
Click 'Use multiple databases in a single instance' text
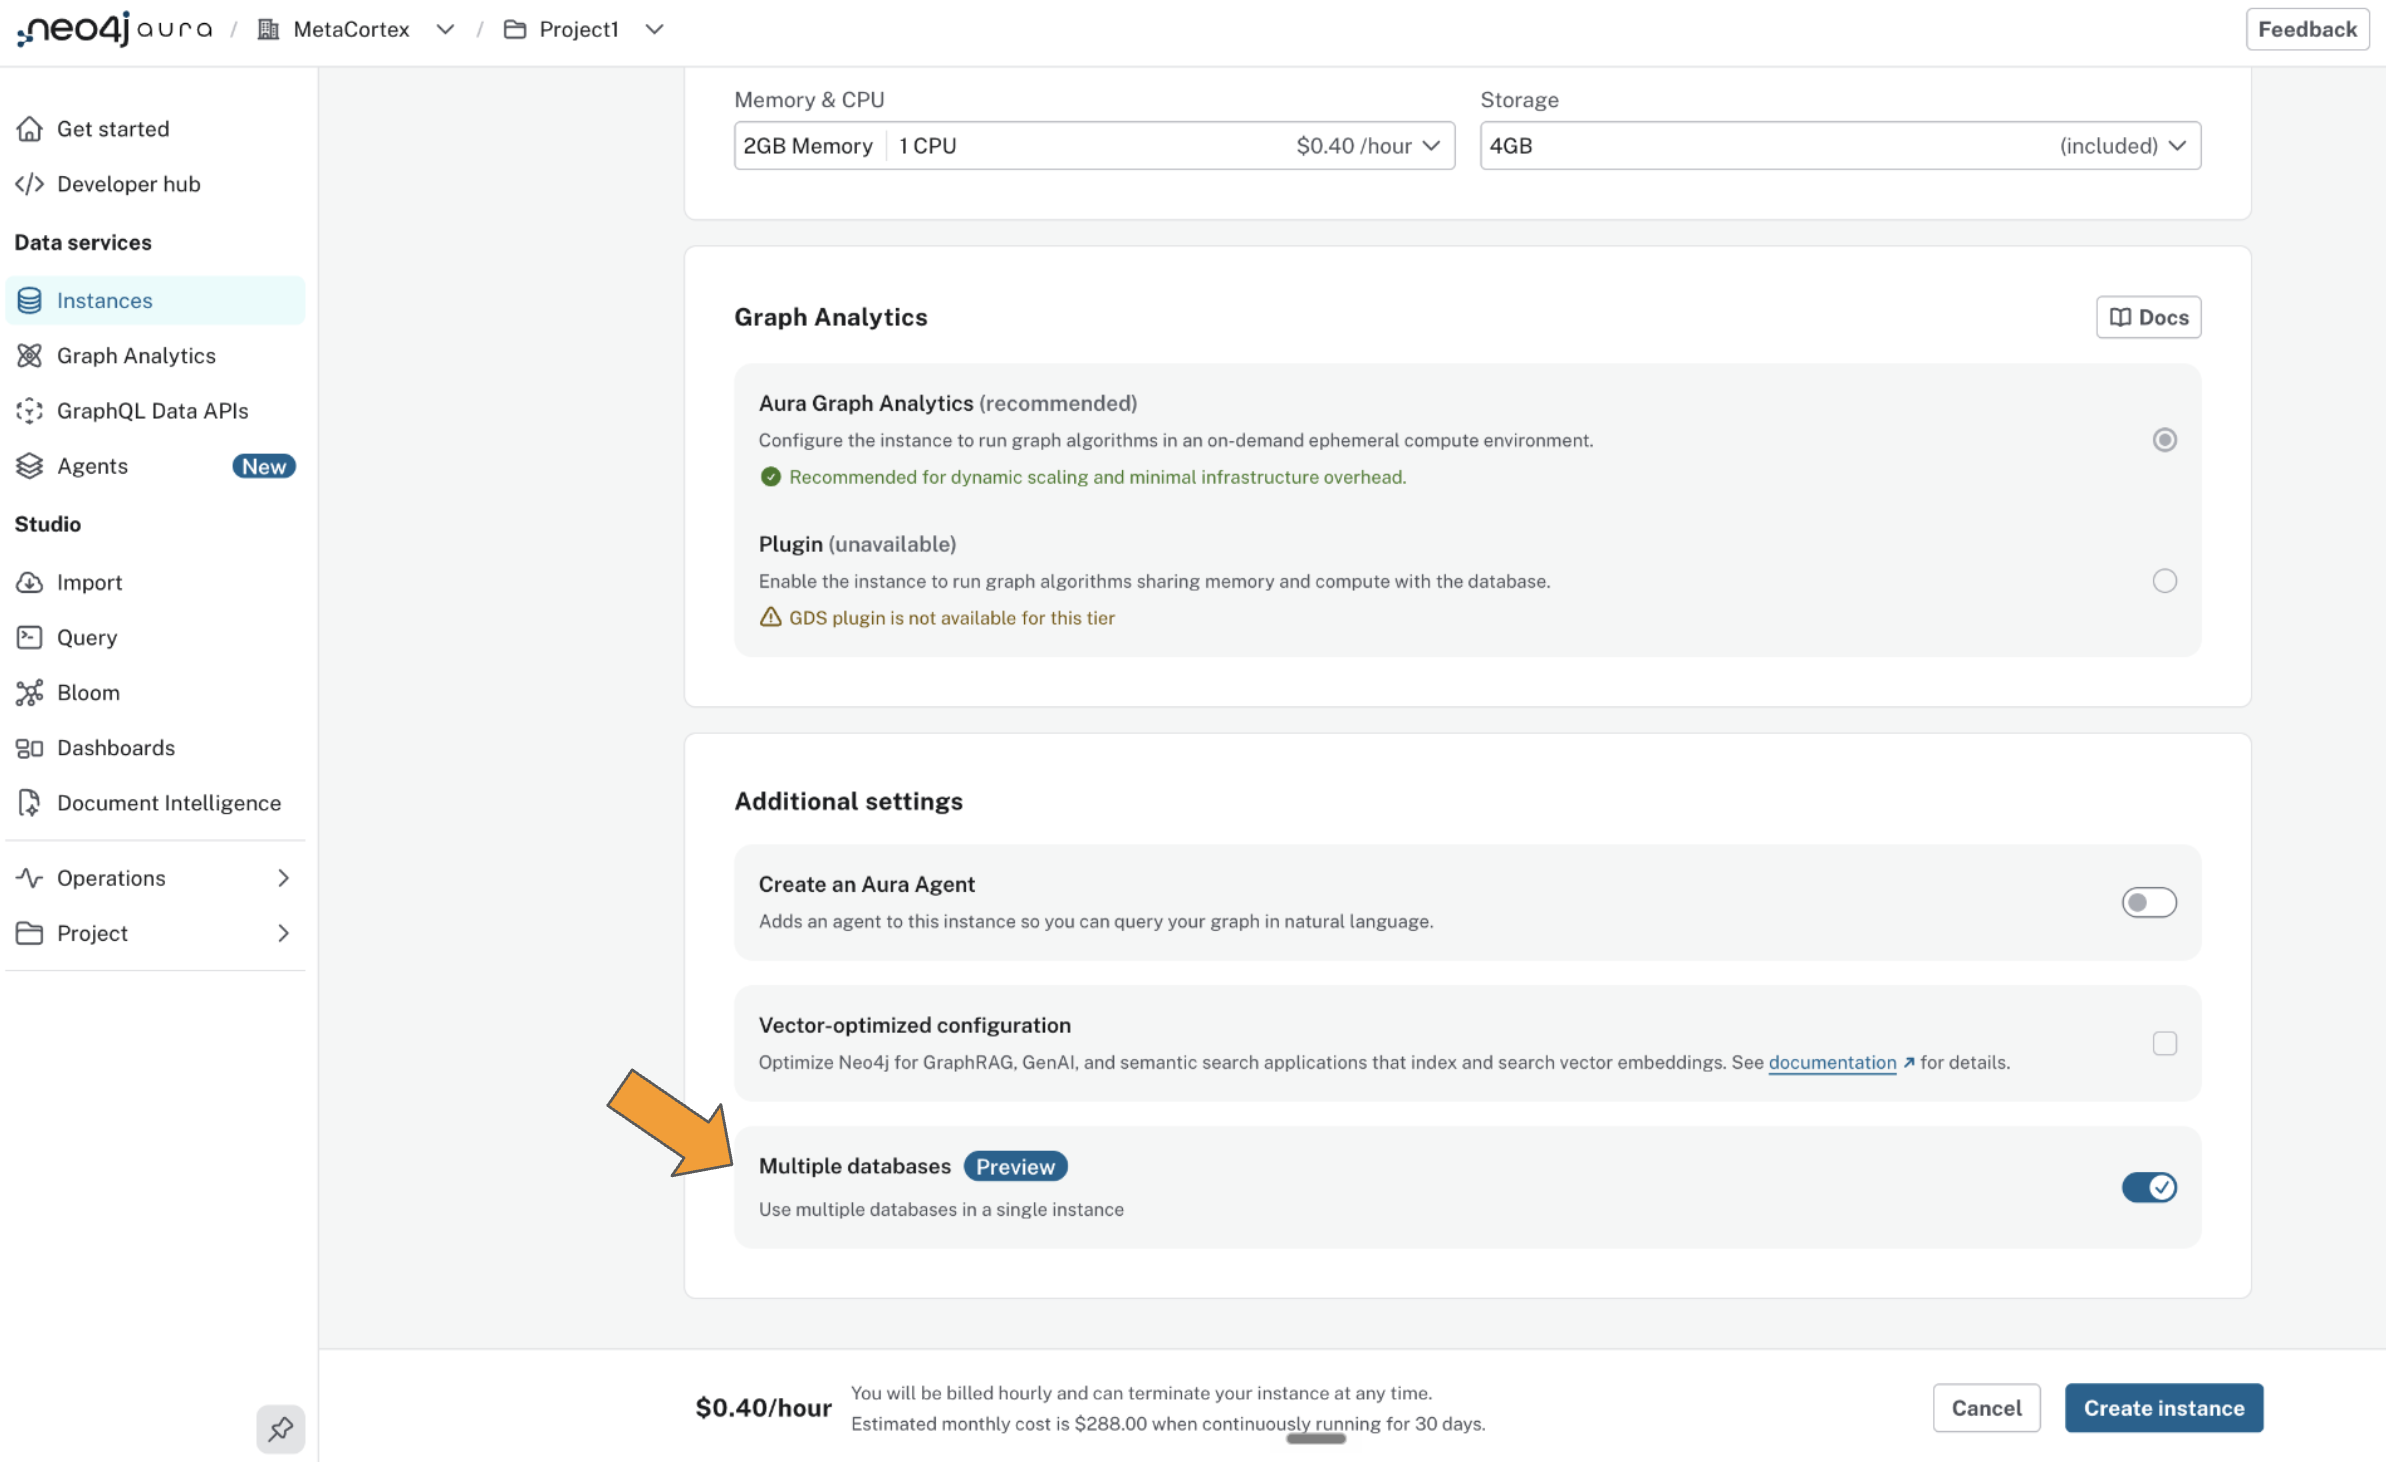941,1209
